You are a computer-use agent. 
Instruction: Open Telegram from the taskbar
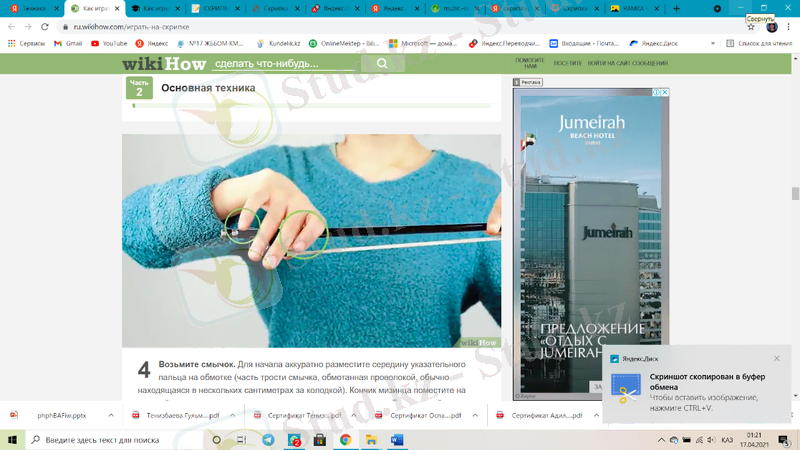[268, 440]
